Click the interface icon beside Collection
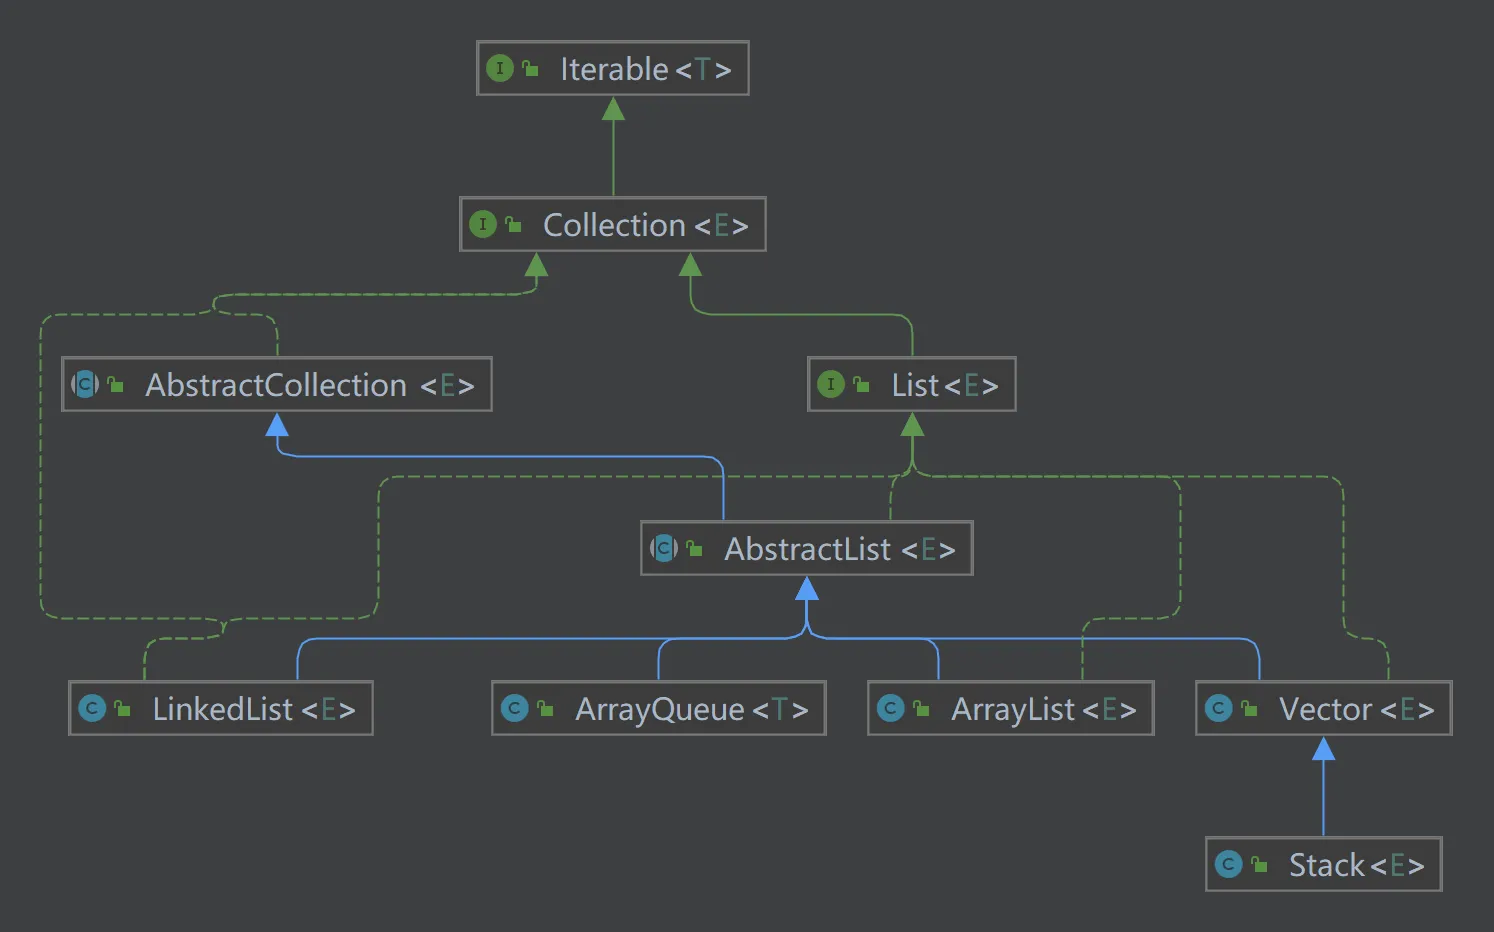Screen dimensions: 1494x932 tap(482, 224)
